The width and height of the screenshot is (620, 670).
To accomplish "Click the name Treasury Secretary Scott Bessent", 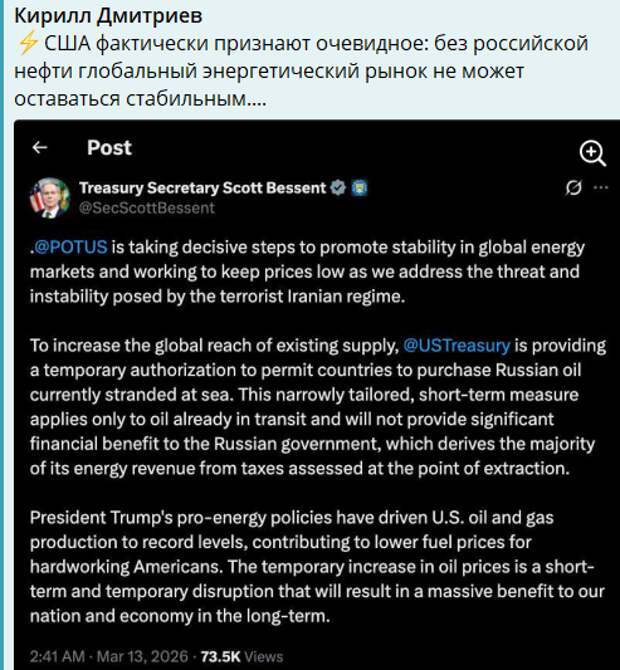I will point(202,187).
